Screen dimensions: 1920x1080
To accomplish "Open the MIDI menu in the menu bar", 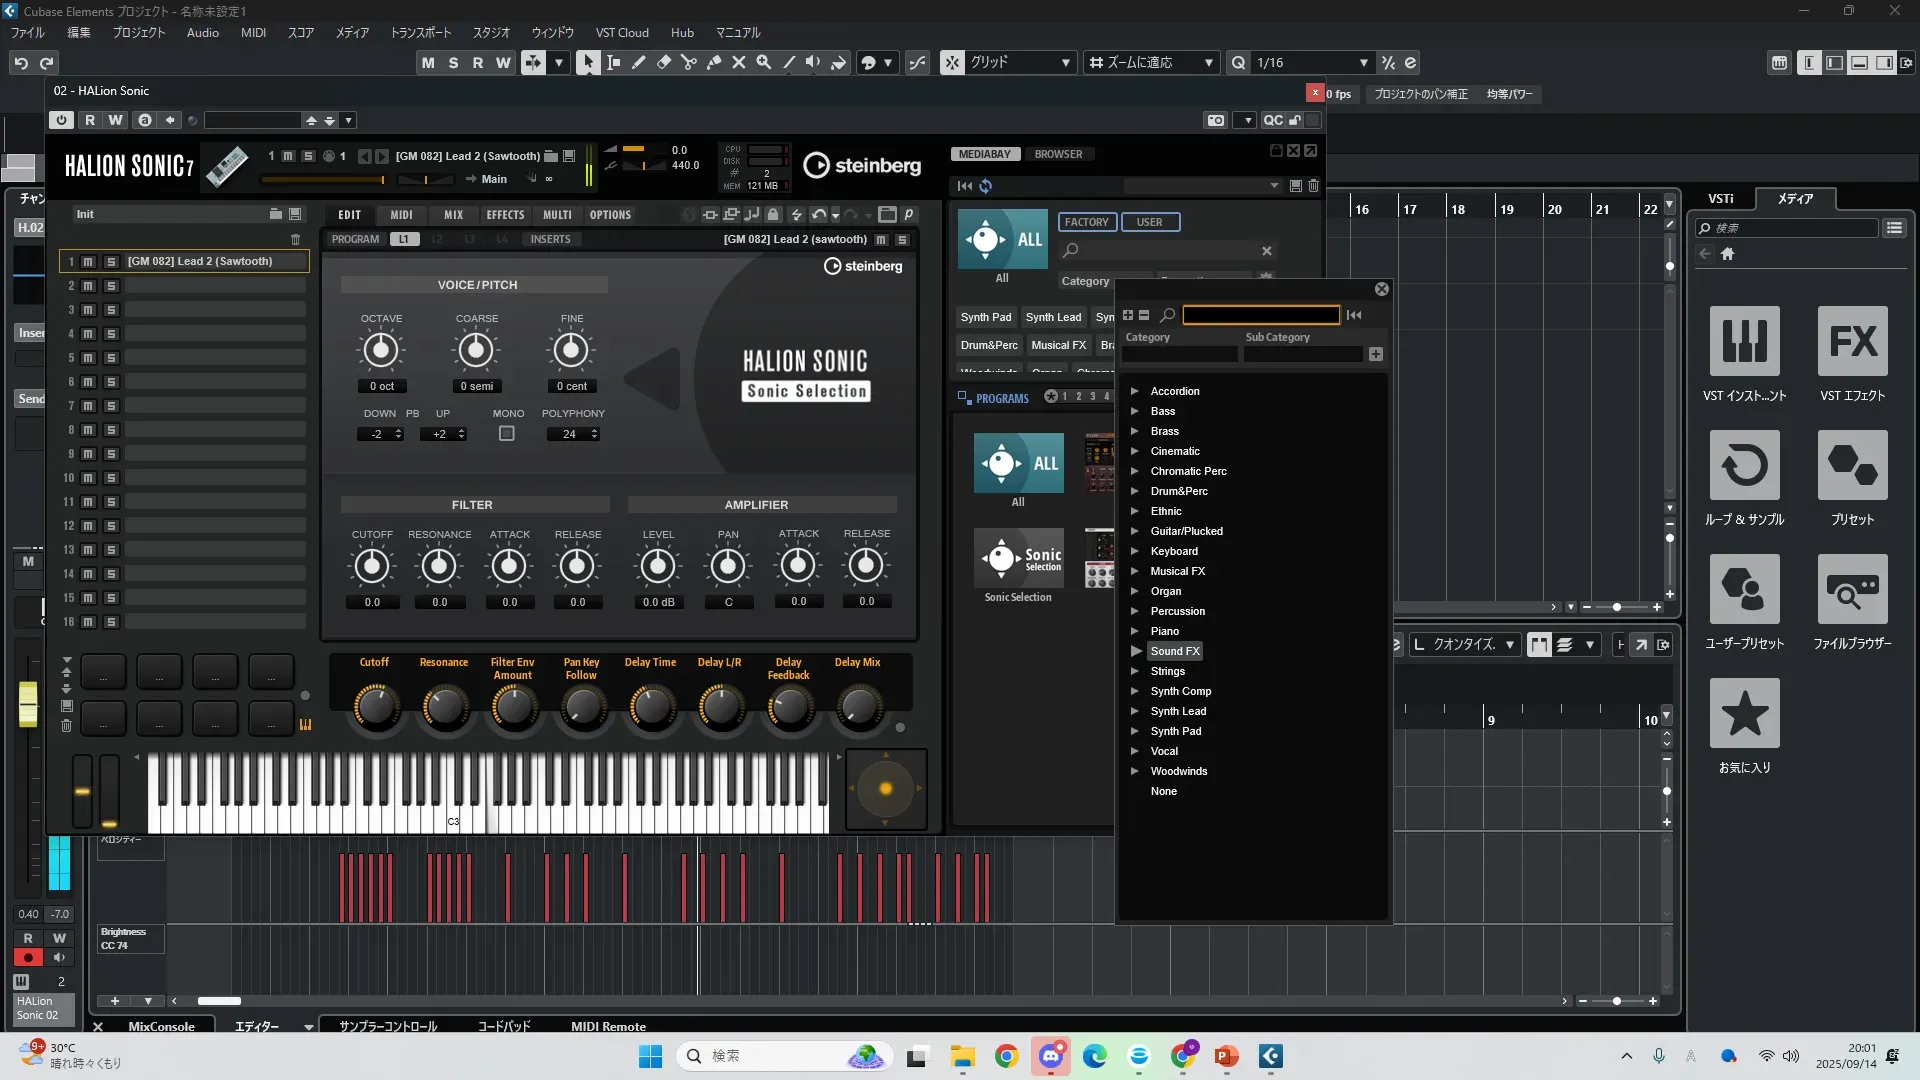I will [x=253, y=32].
